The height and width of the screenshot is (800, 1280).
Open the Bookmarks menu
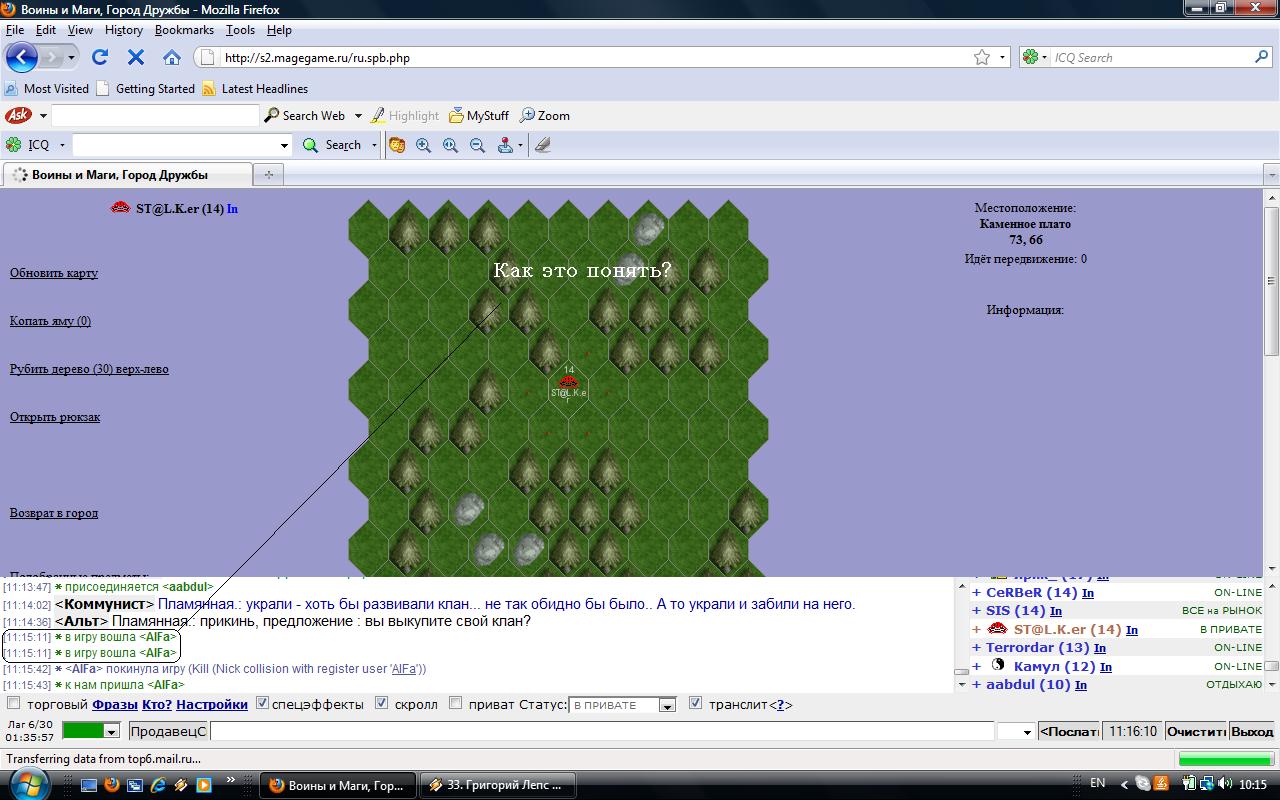click(x=184, y=30)
